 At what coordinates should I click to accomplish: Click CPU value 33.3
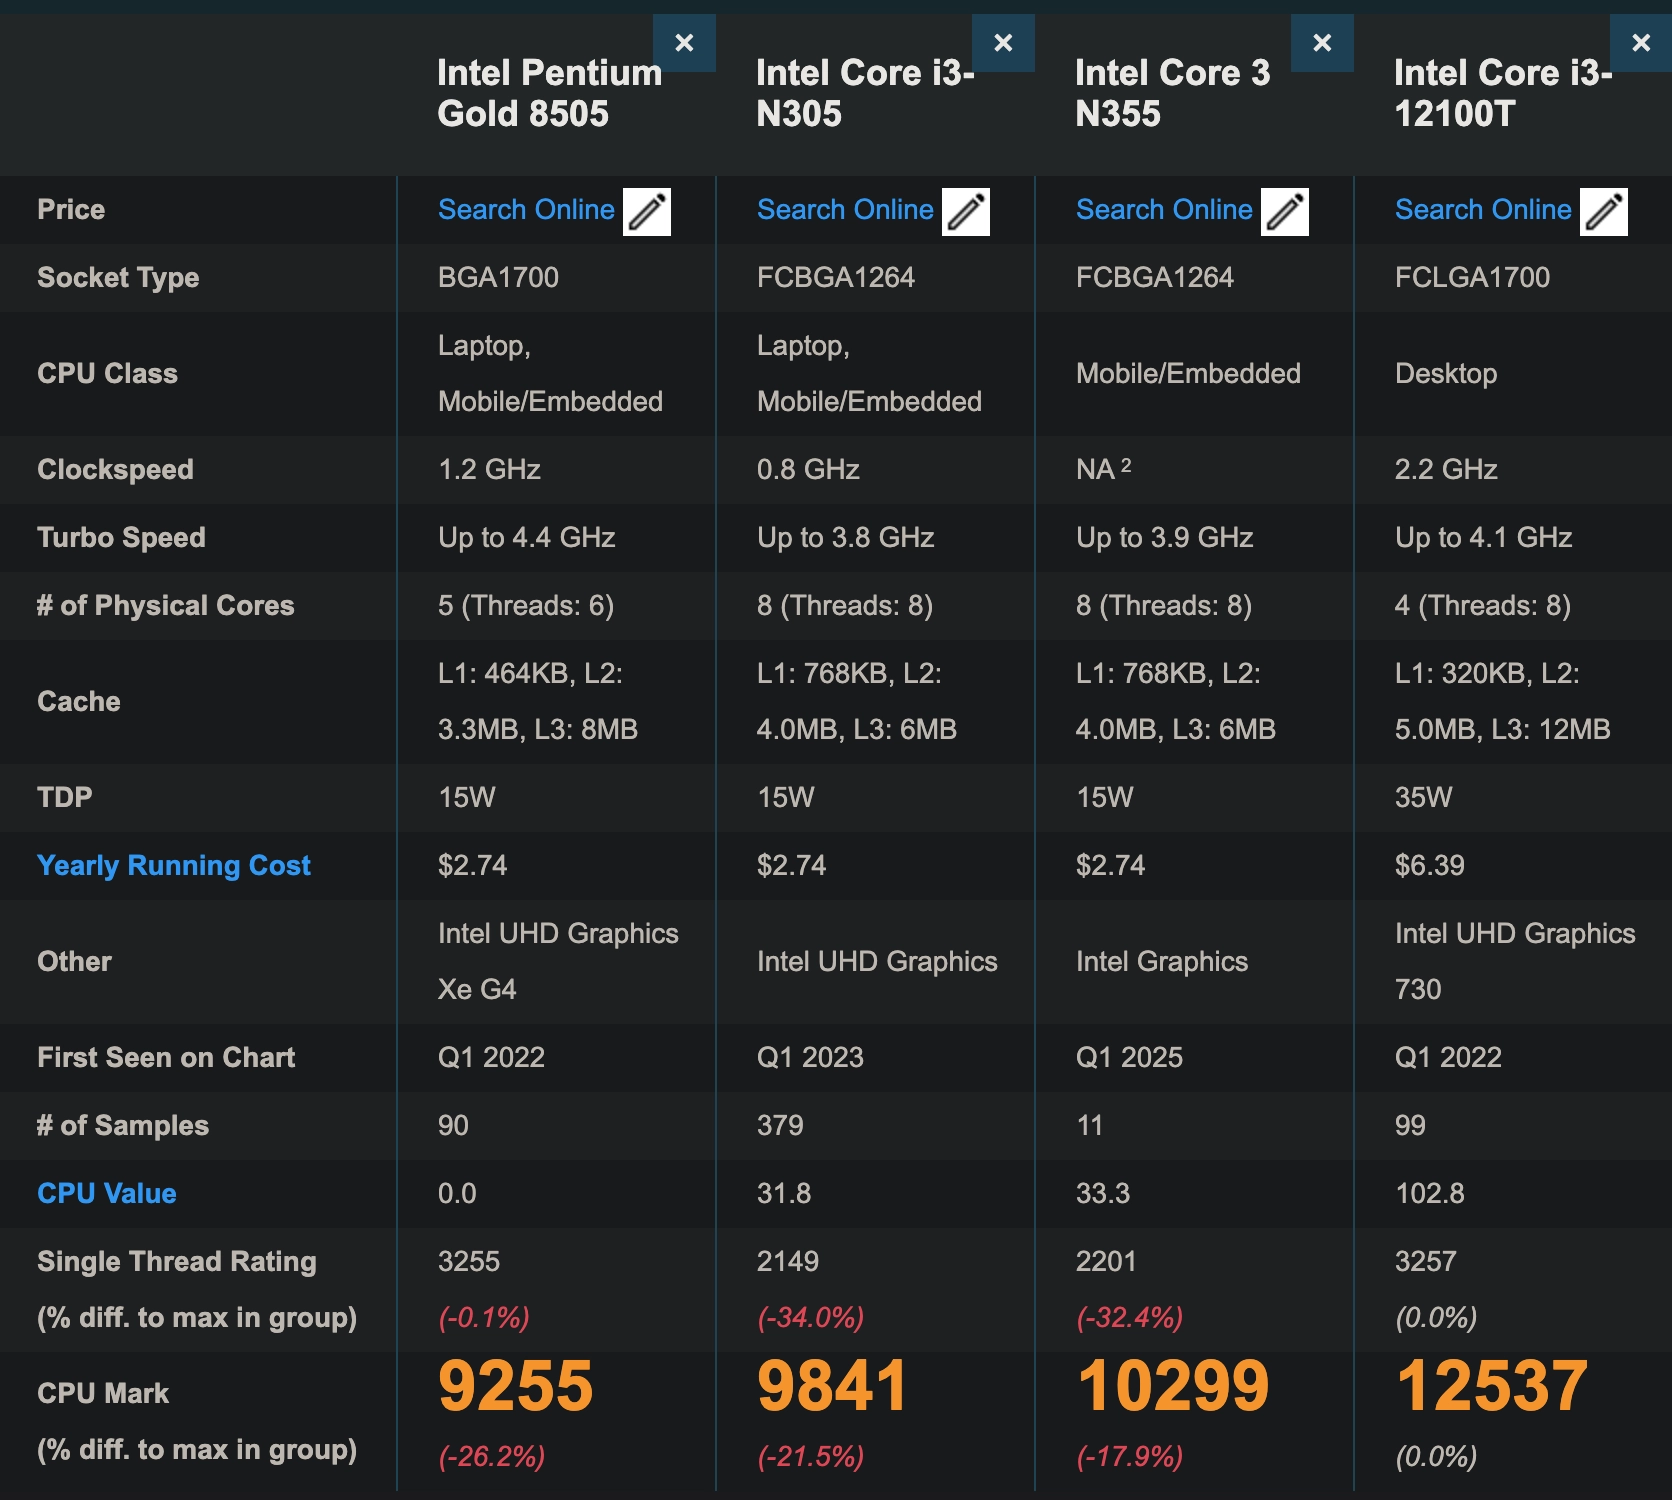point(1103,1194)
